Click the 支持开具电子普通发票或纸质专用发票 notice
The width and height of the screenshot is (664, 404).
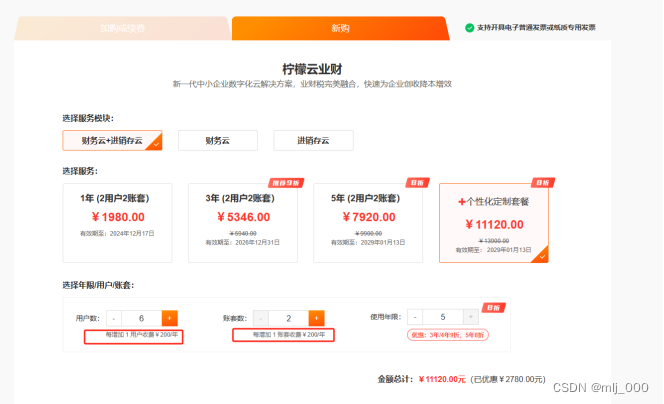pos(536,28)
